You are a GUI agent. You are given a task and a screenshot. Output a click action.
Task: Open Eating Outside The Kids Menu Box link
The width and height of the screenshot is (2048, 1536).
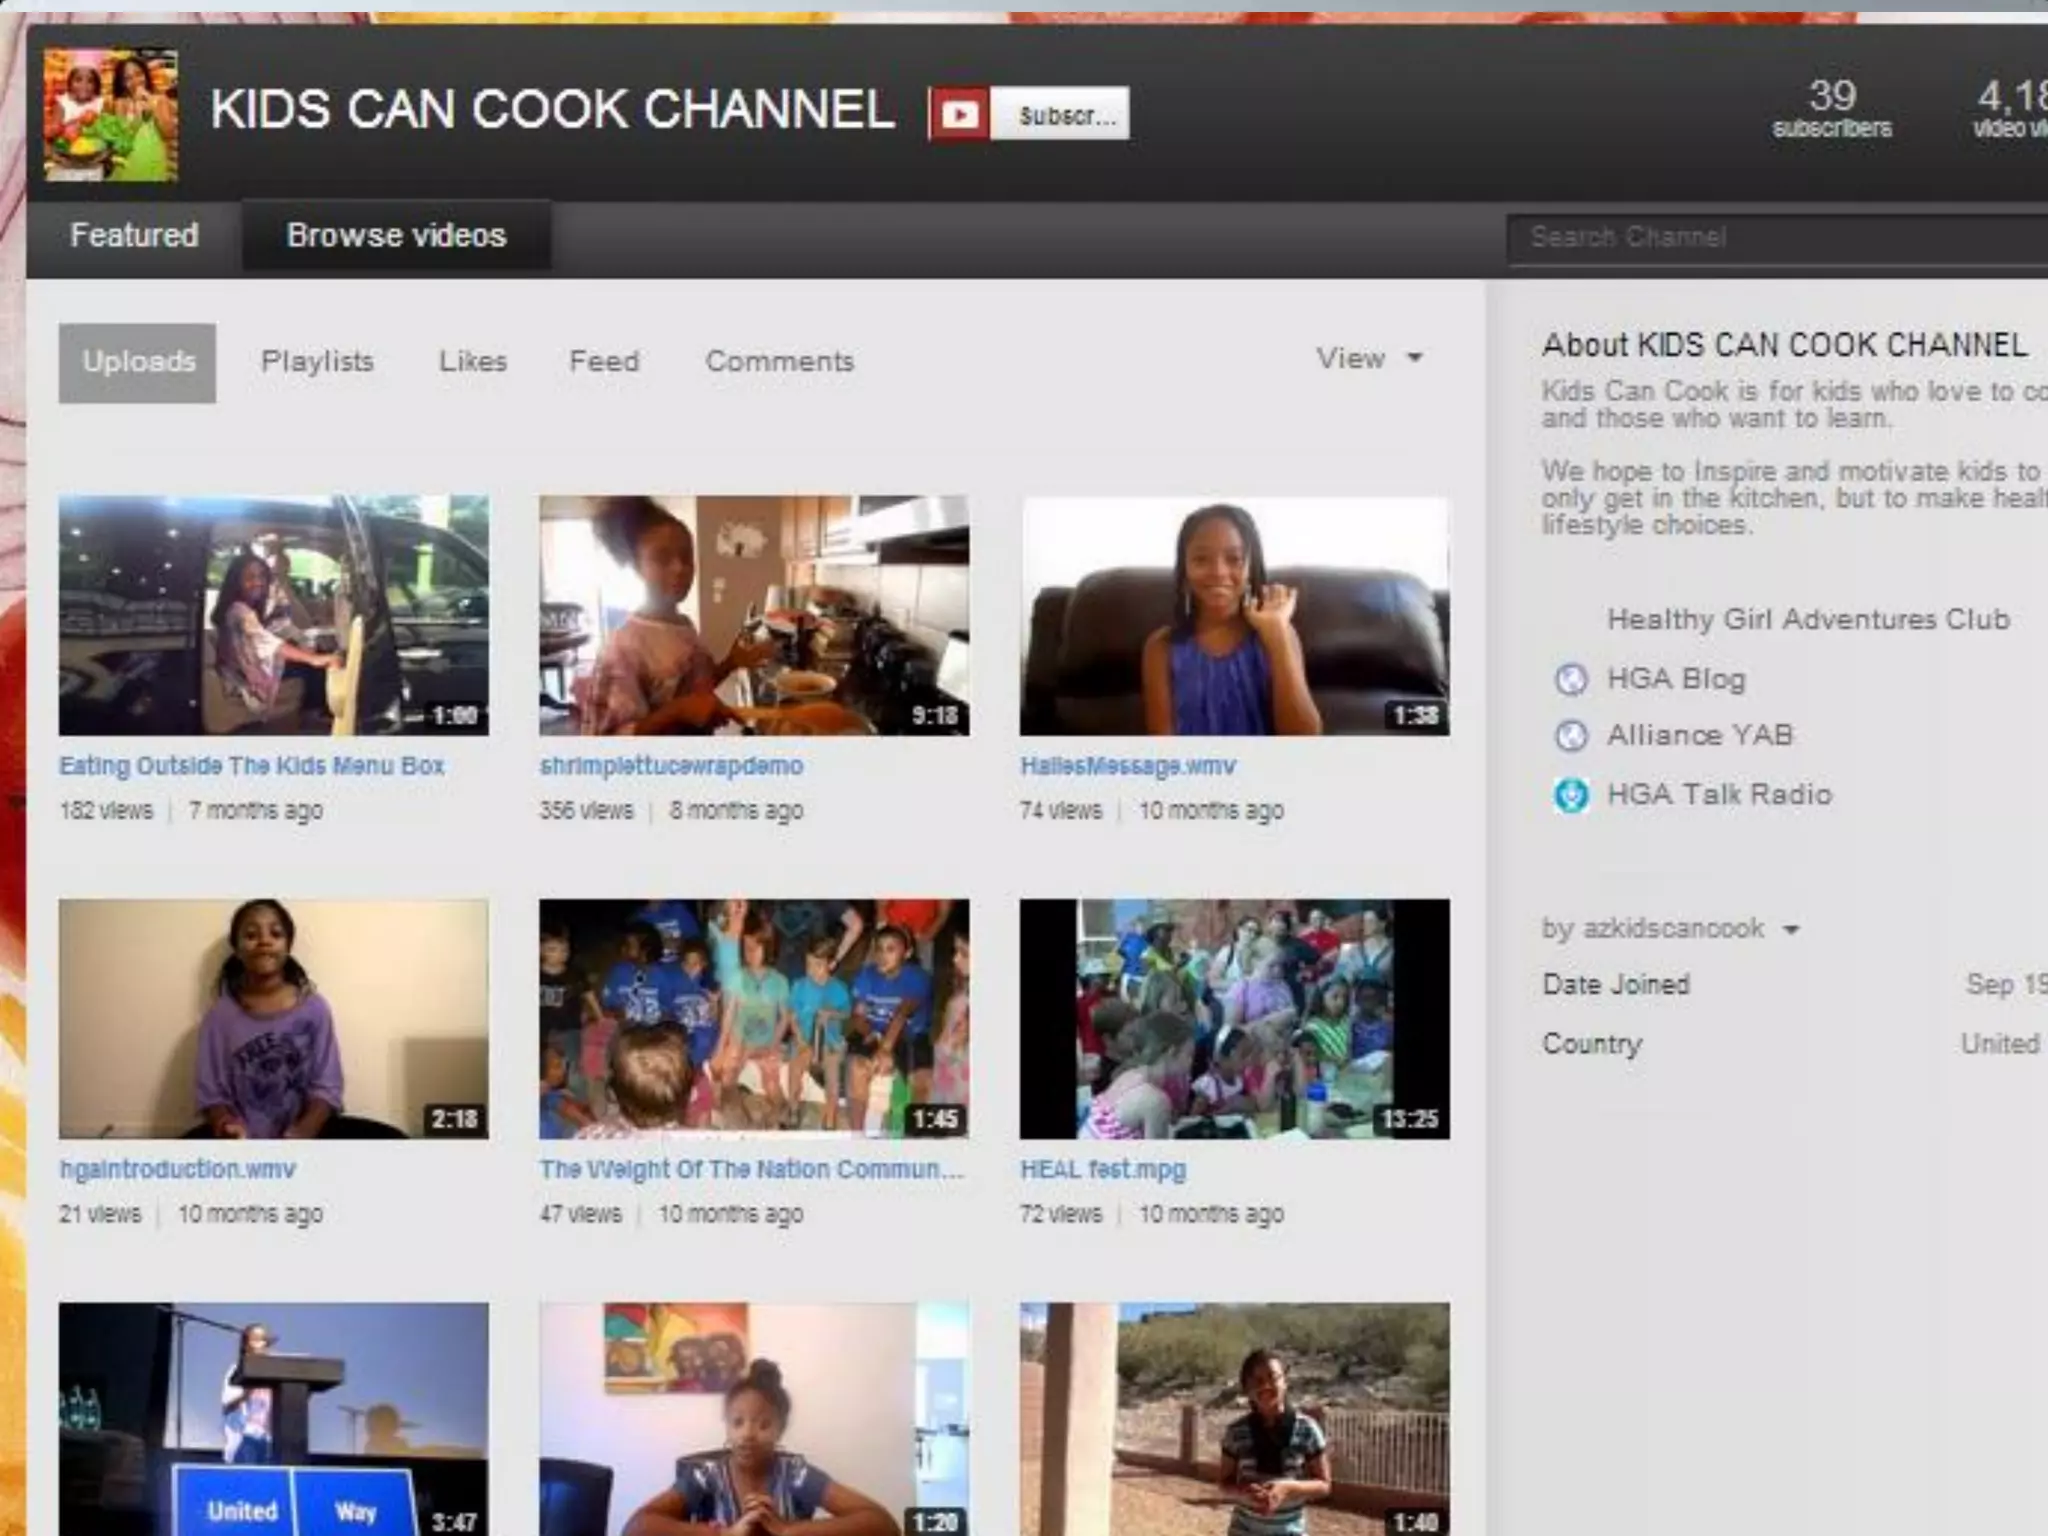point(251,766)
